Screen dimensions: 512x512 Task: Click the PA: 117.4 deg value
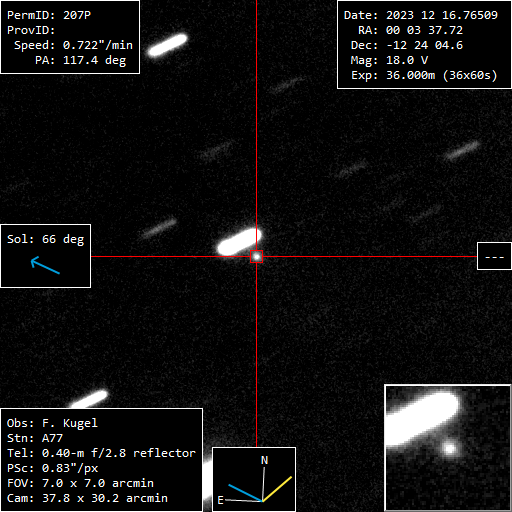point(81,60)
